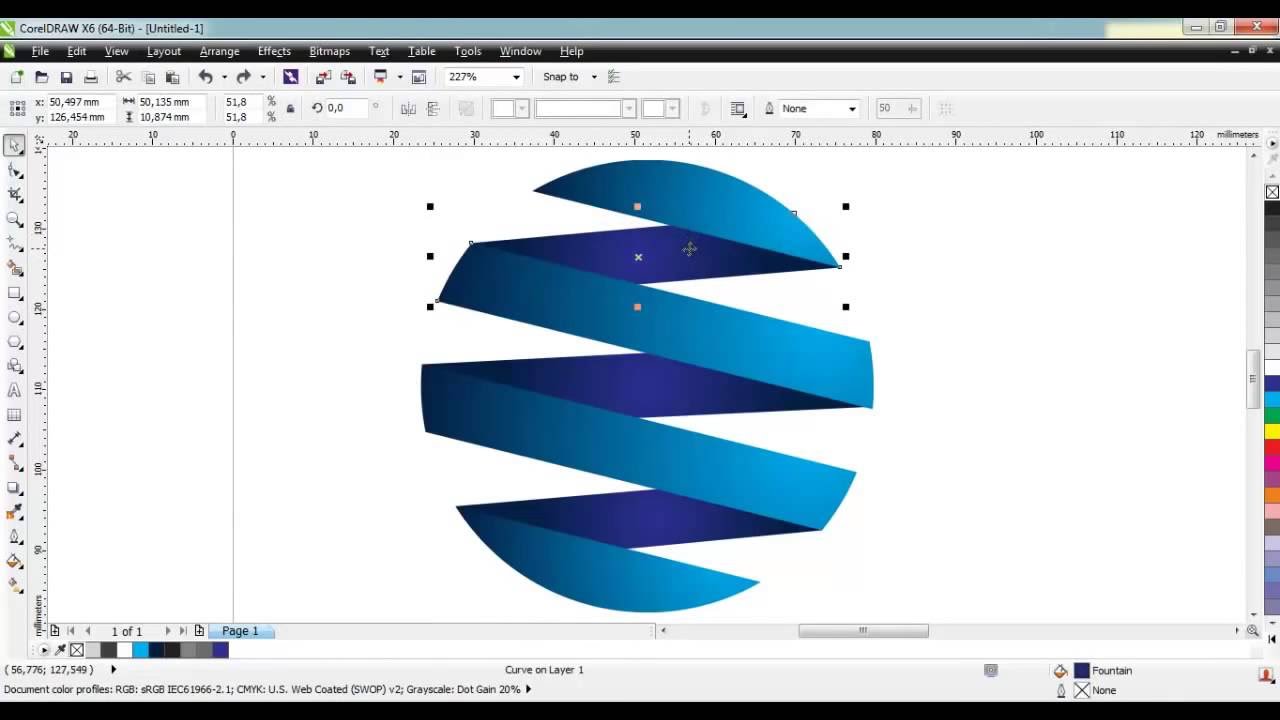This screenshot has width=1280, height=720.
Task: Open the Bitmaps menu
Action: [330, 51]
